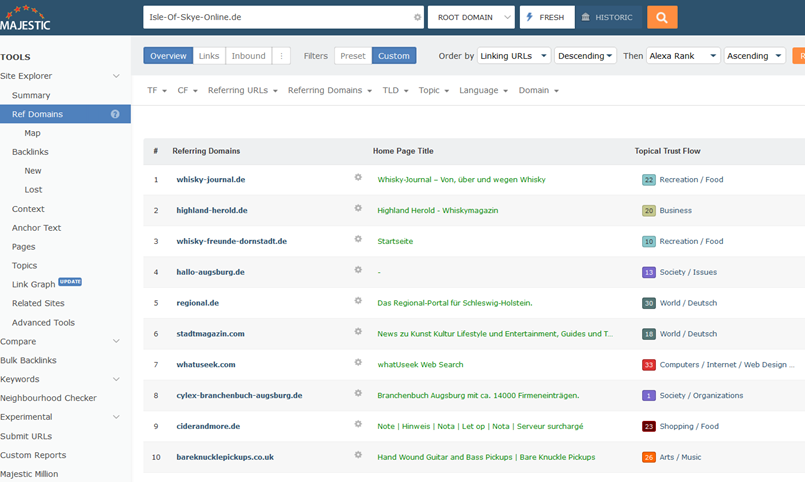Open gear menu for cylex-branchenbuch-augsburg.de

coord(358,393)
